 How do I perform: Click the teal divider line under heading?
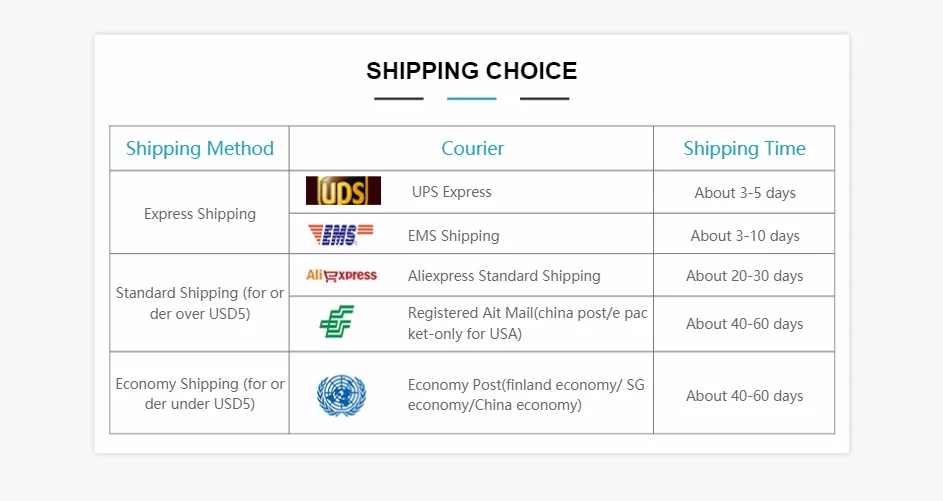(472, 99)
